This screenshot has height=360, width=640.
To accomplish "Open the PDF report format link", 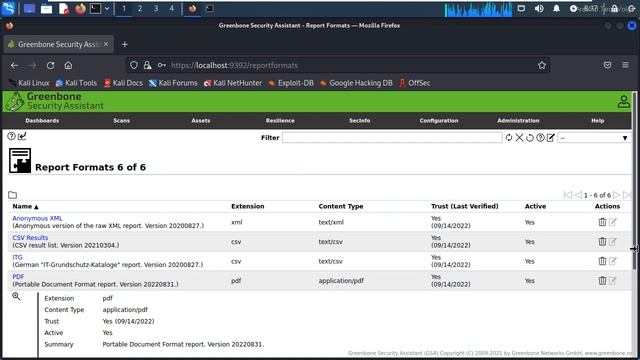I will (18, 276).
